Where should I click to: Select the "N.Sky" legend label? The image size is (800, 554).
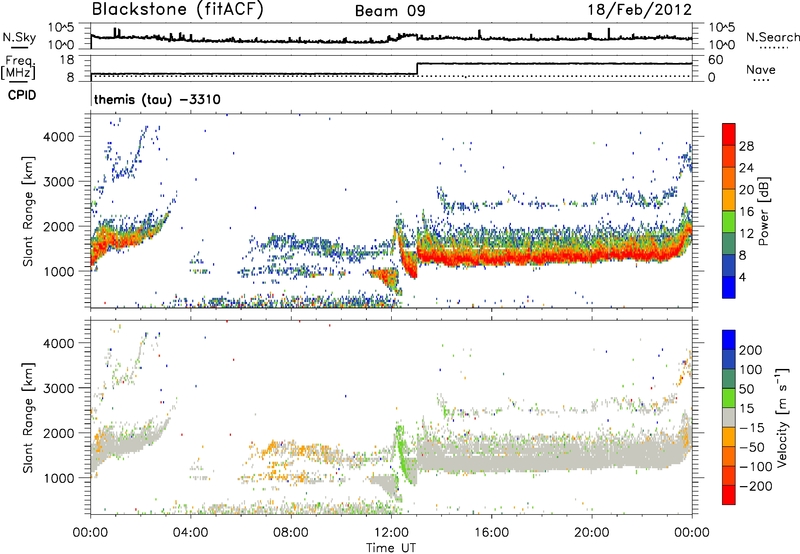(19, 37)
